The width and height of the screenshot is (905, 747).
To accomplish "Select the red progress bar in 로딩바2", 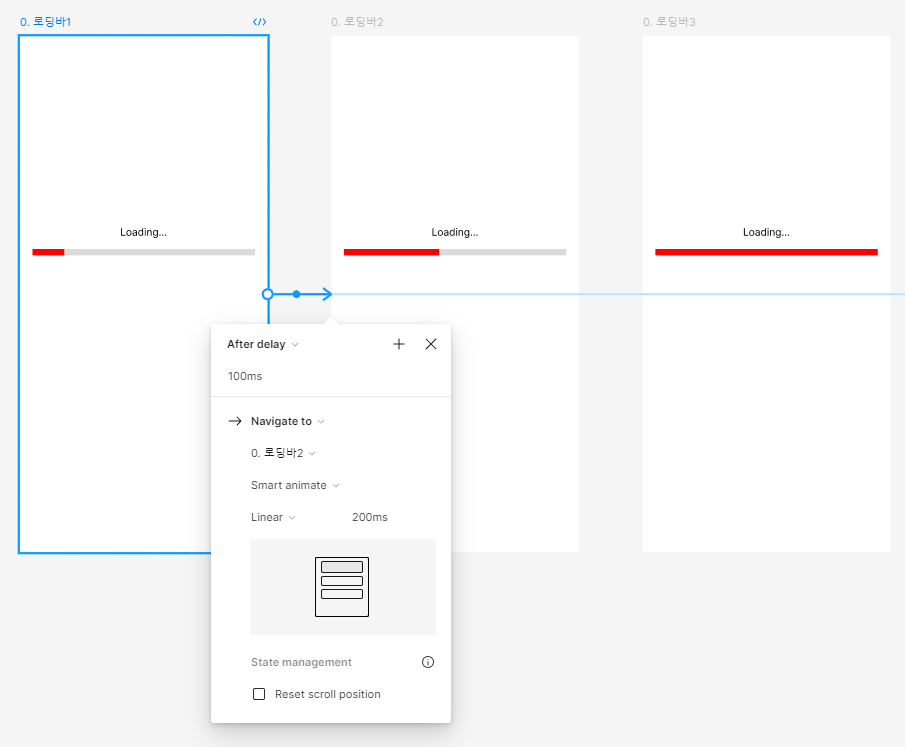I will 391,252.
